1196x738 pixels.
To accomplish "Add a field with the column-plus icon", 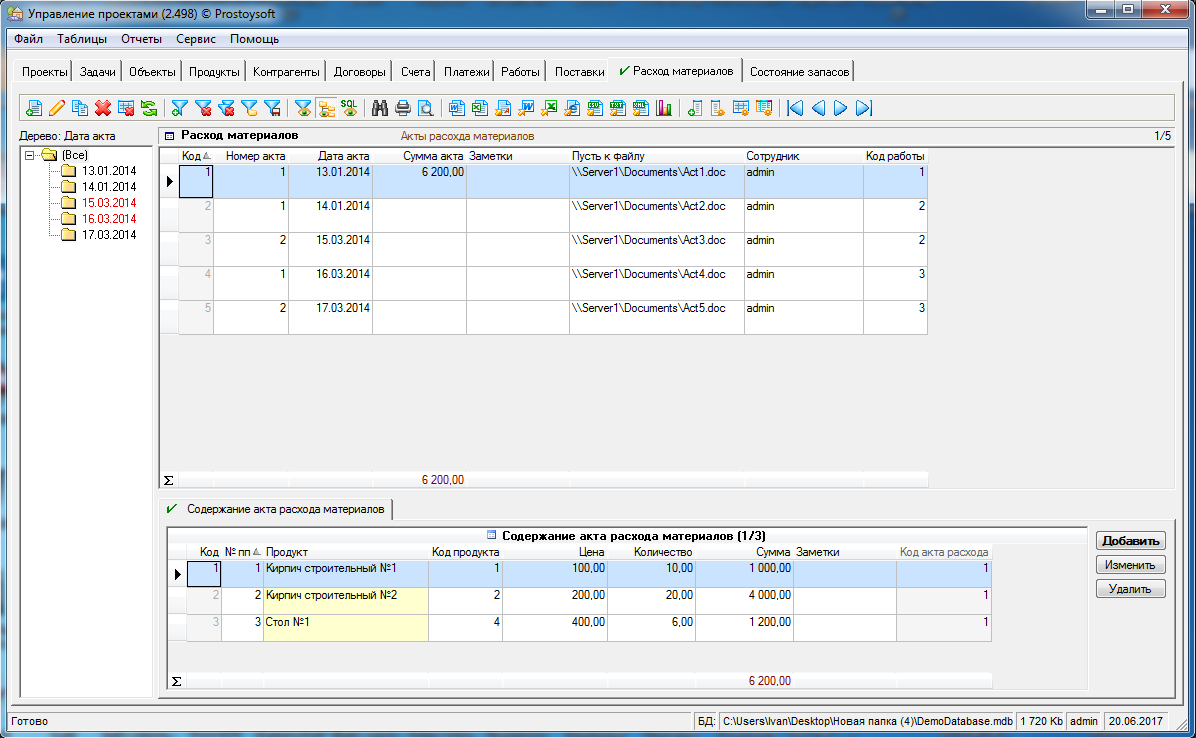I will pos(695,108).
